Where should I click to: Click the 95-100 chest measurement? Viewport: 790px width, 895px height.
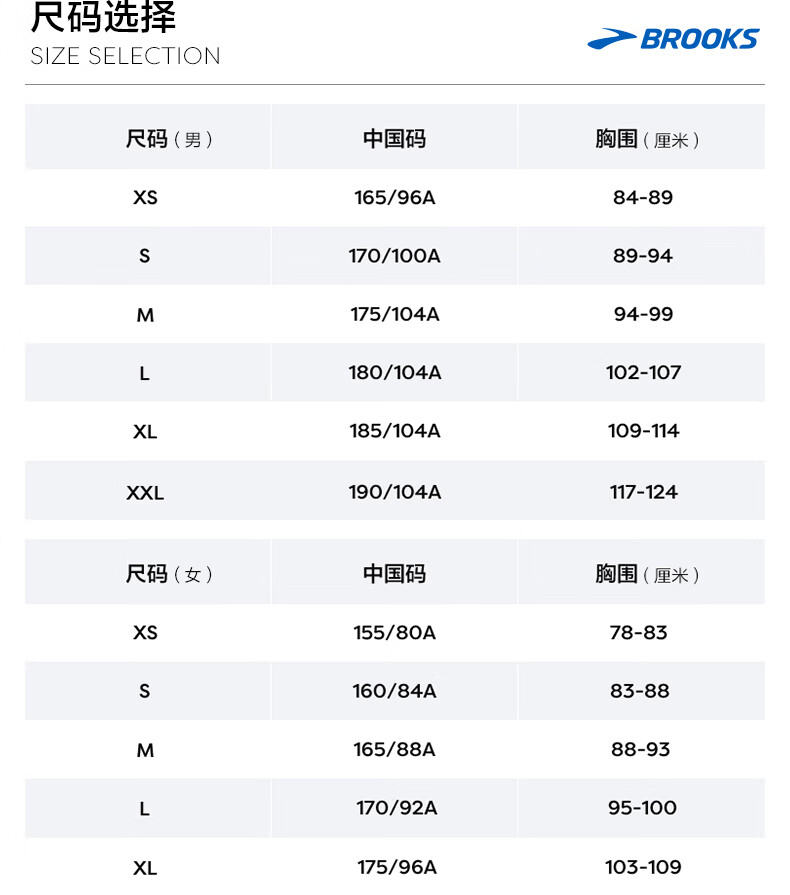tap(642, 808)
